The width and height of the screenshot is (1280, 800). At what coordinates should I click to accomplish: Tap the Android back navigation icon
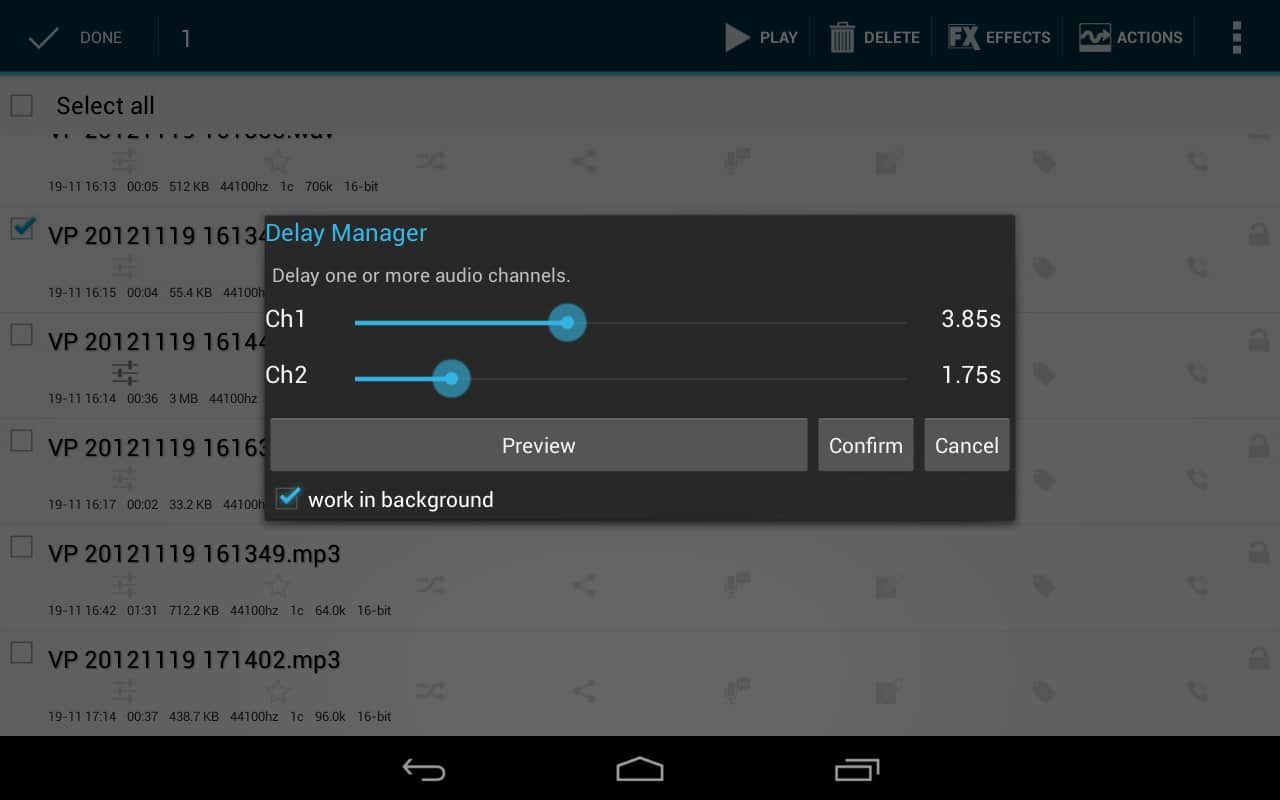(x=424, y=769)
